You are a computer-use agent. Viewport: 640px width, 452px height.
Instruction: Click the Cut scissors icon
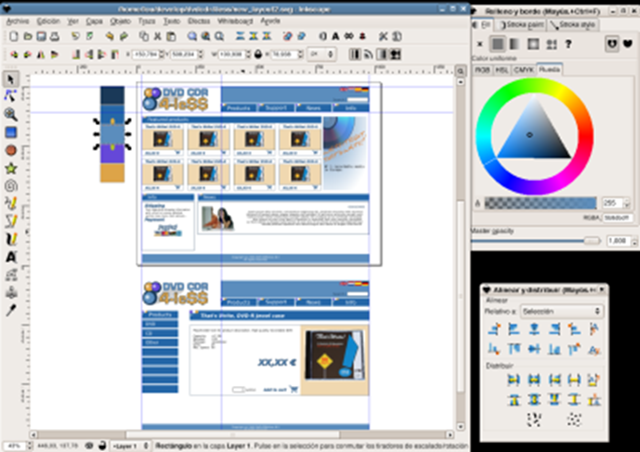coord(158,36)
